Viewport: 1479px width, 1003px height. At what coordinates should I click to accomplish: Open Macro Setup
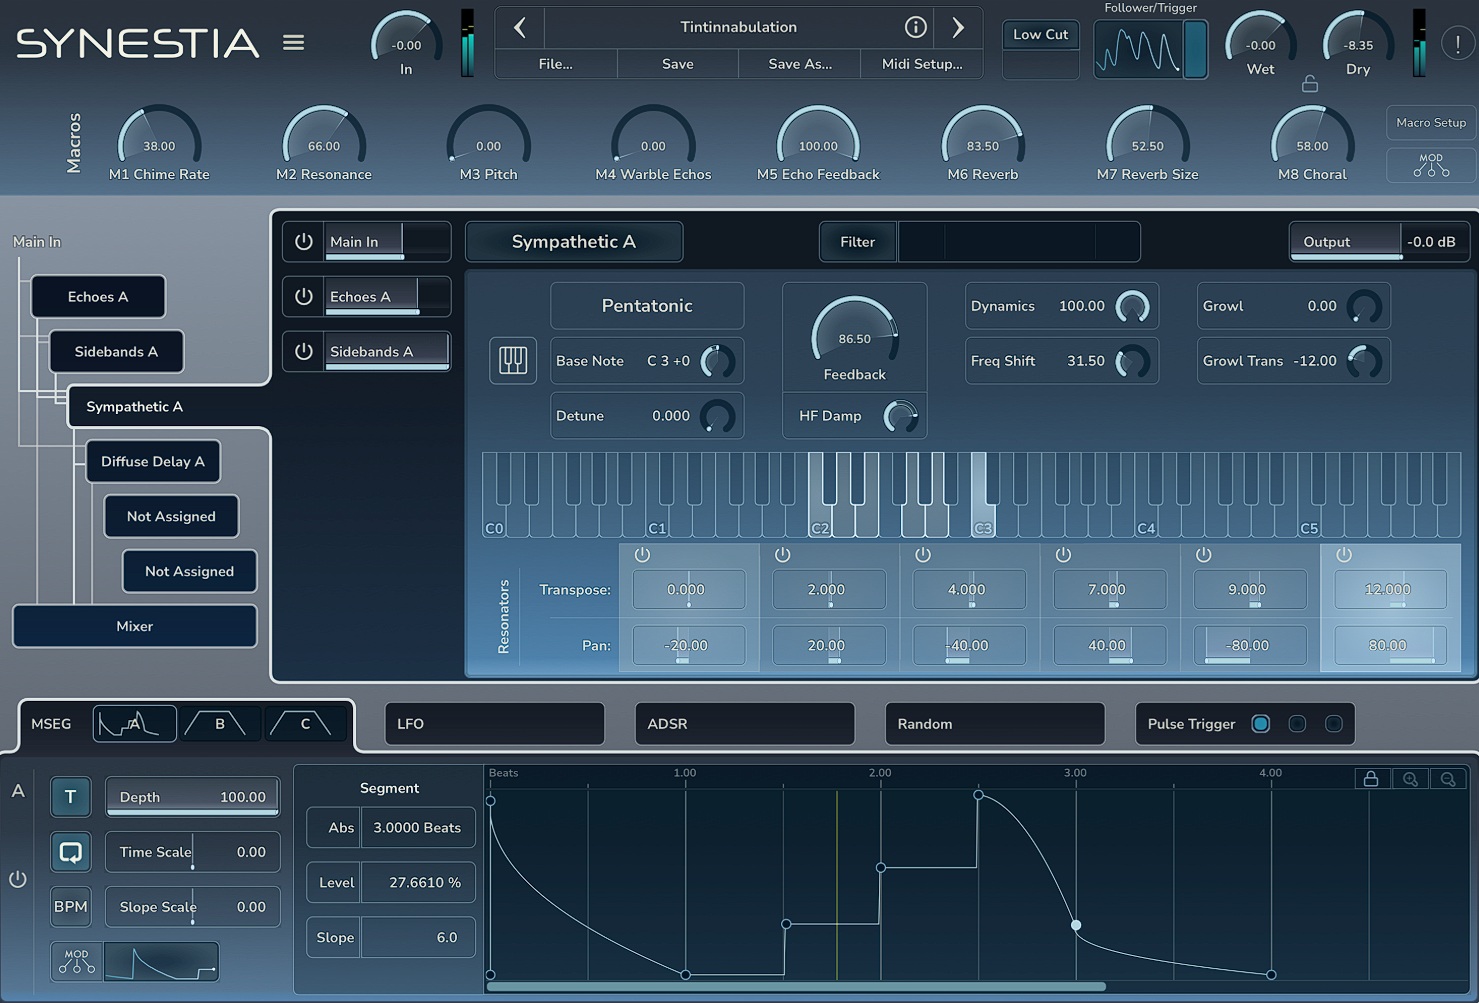(x=1431, y=122)
